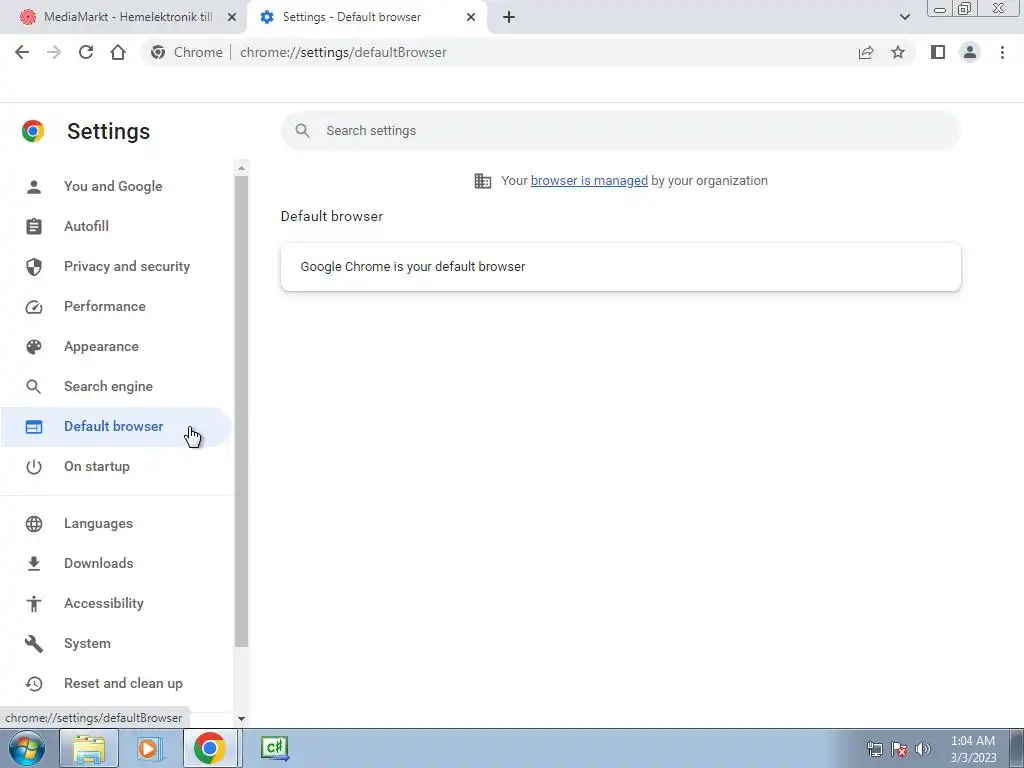This screenshot has height=768, width=1024.
Task: Click the network tray icon
Action: [x=874, y=749]
